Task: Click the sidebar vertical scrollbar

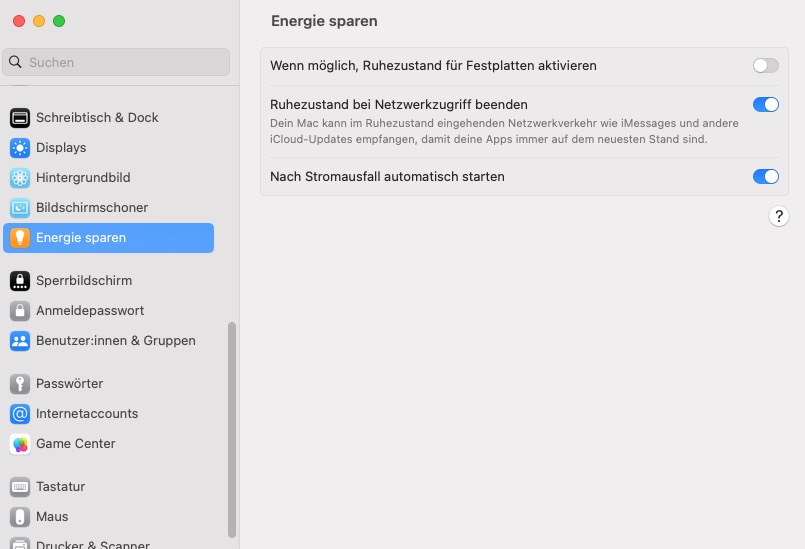Action: (232, 430)
